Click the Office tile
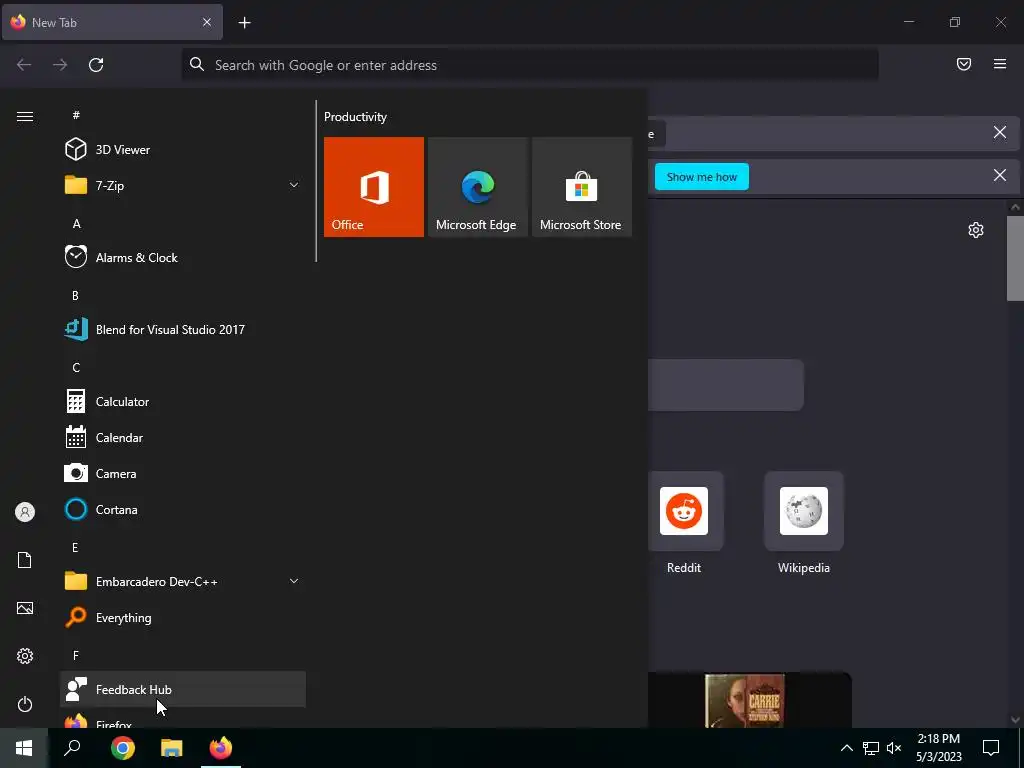The width and height of the screenshot is (1024, 768). pos(374,187)
